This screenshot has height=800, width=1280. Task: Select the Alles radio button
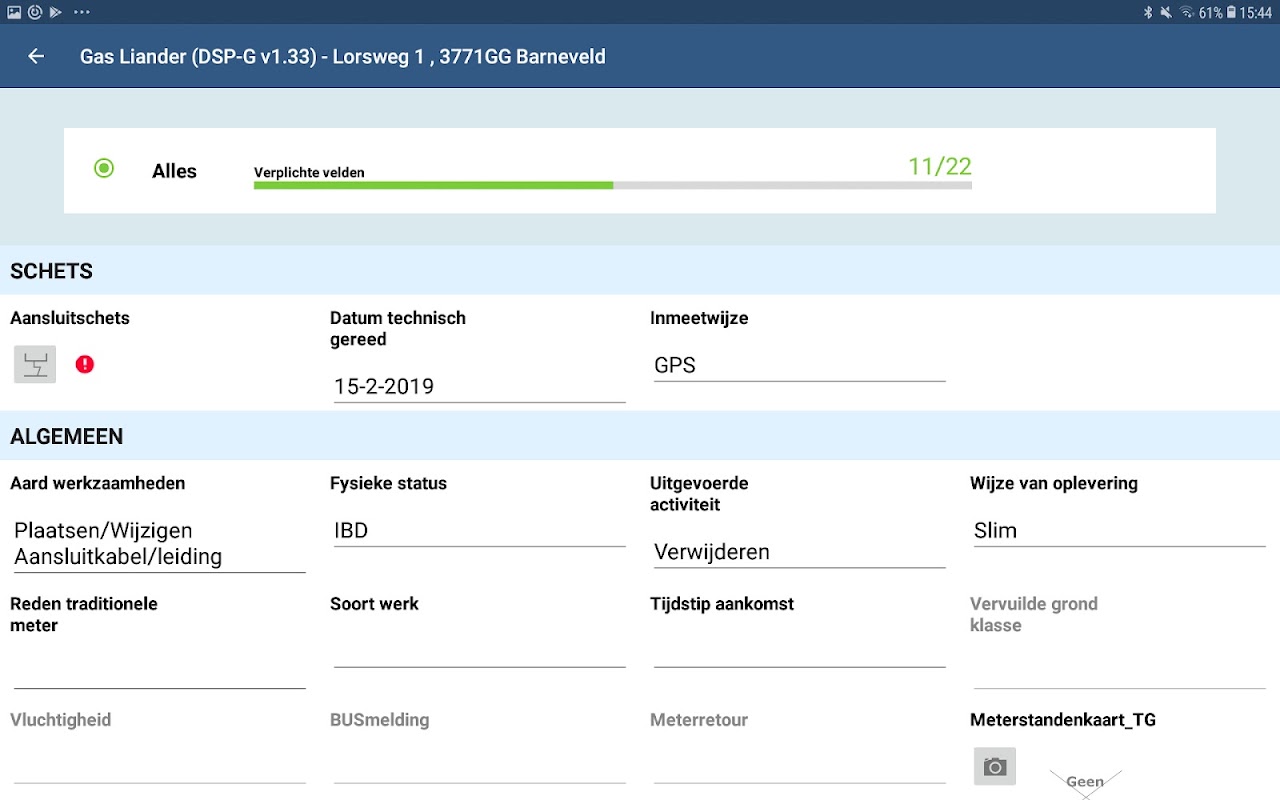tap(104, 168)
